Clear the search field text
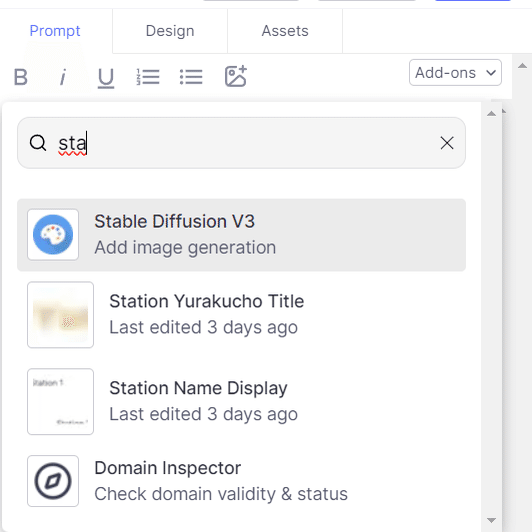 tap(447, 143)
